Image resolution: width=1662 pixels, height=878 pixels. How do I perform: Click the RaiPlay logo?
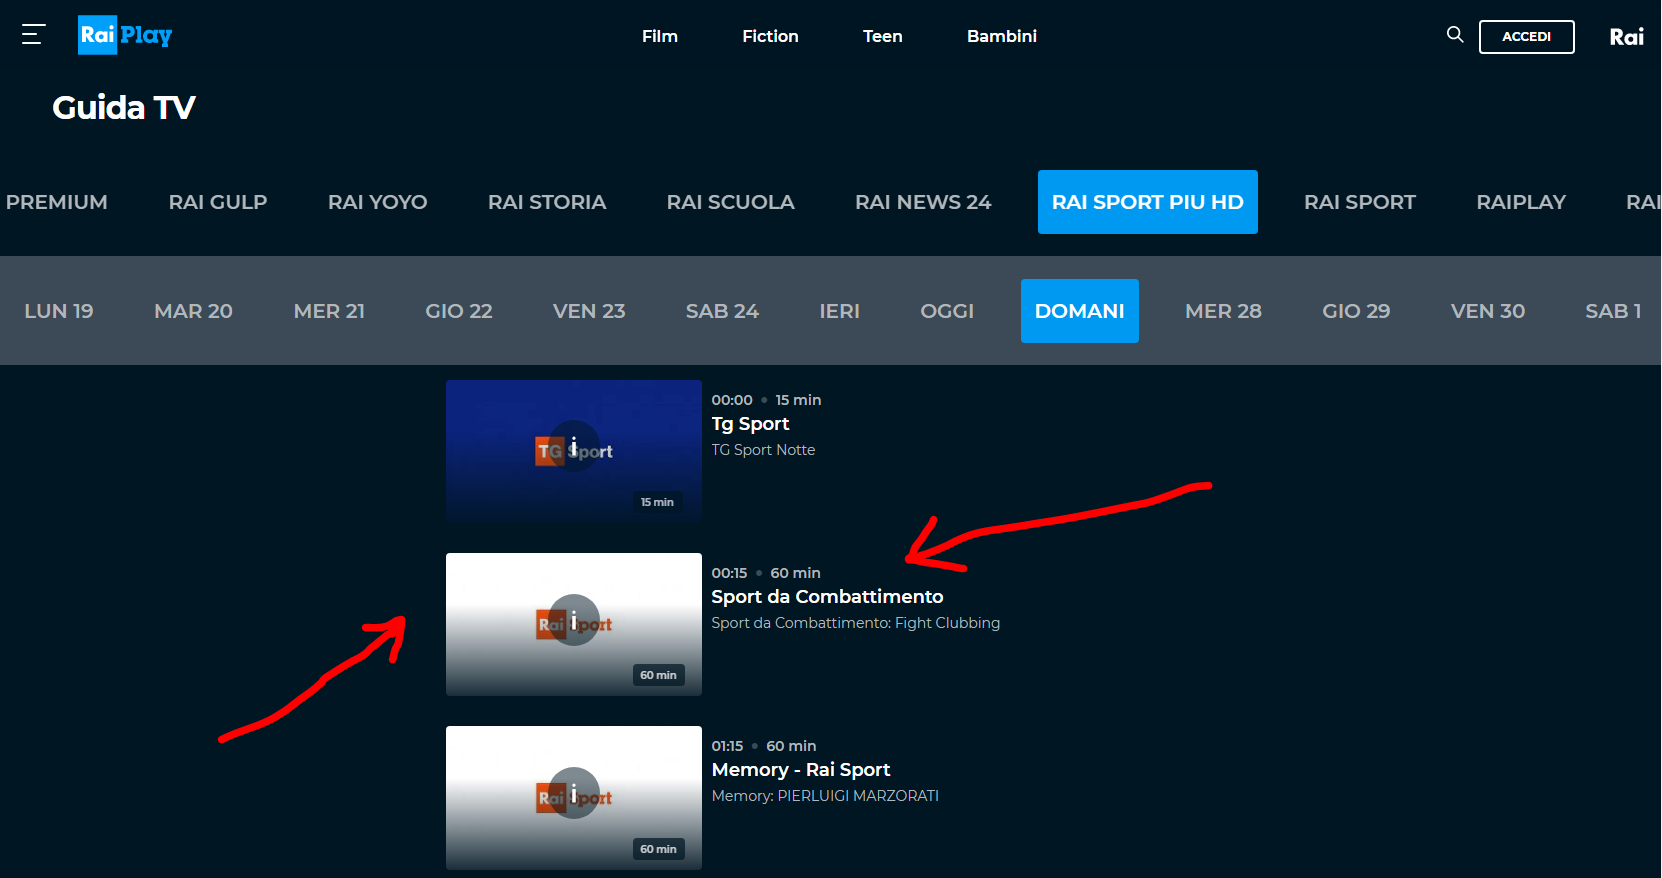click(x=125, y=35)
